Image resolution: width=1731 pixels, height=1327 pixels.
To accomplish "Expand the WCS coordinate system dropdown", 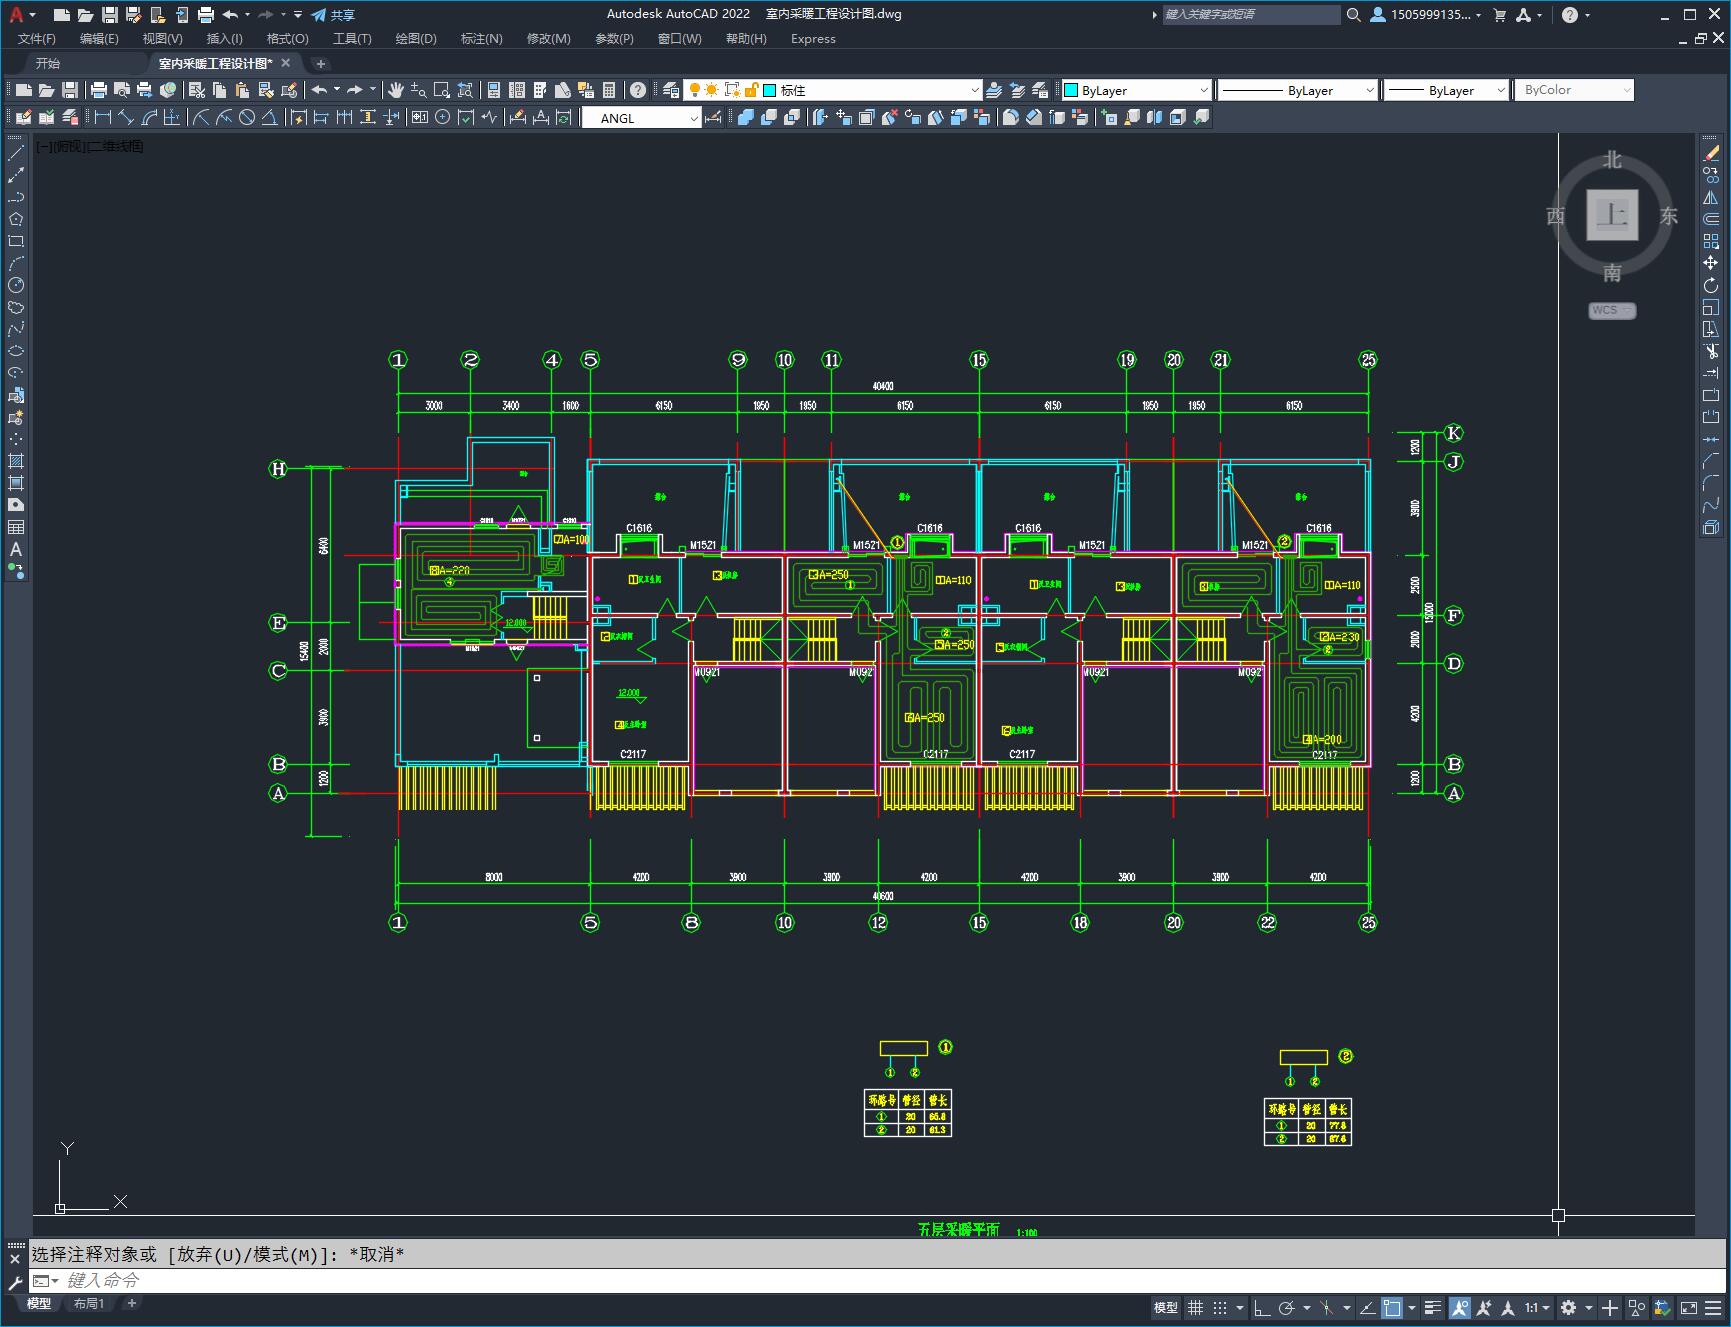I will [x=1612, y=310].
